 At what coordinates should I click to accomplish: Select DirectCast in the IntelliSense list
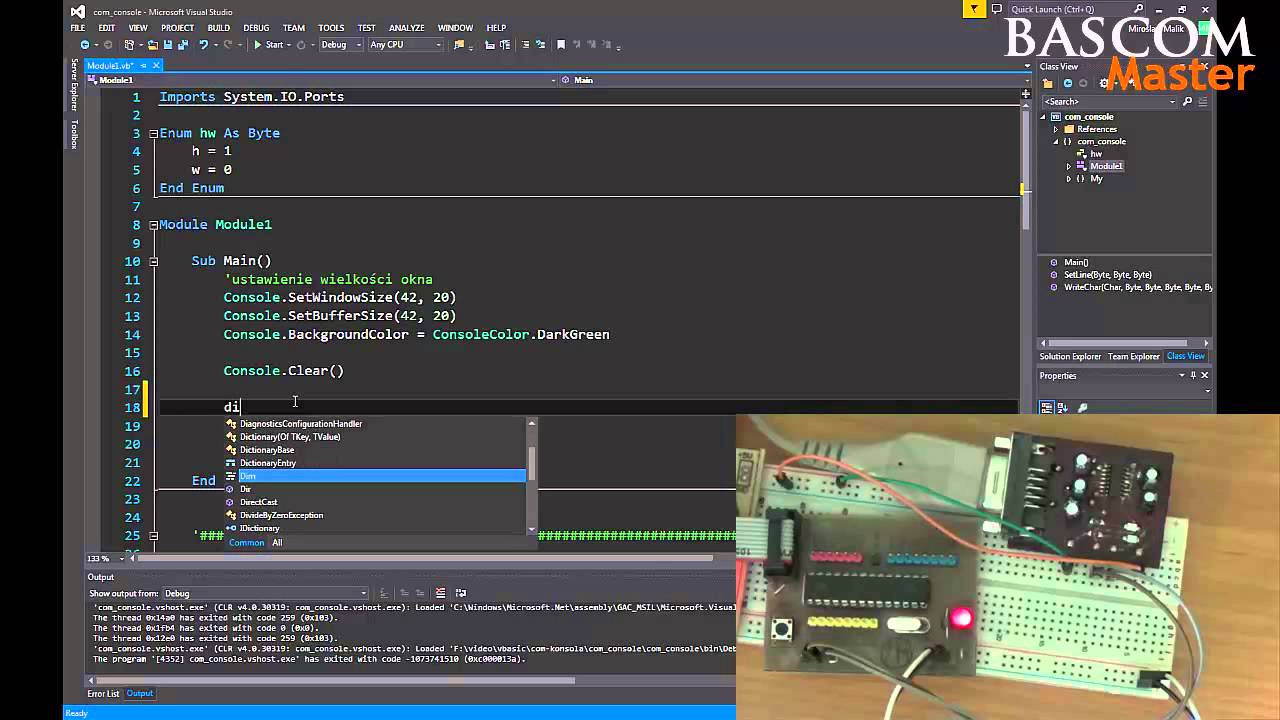(375, 502)
